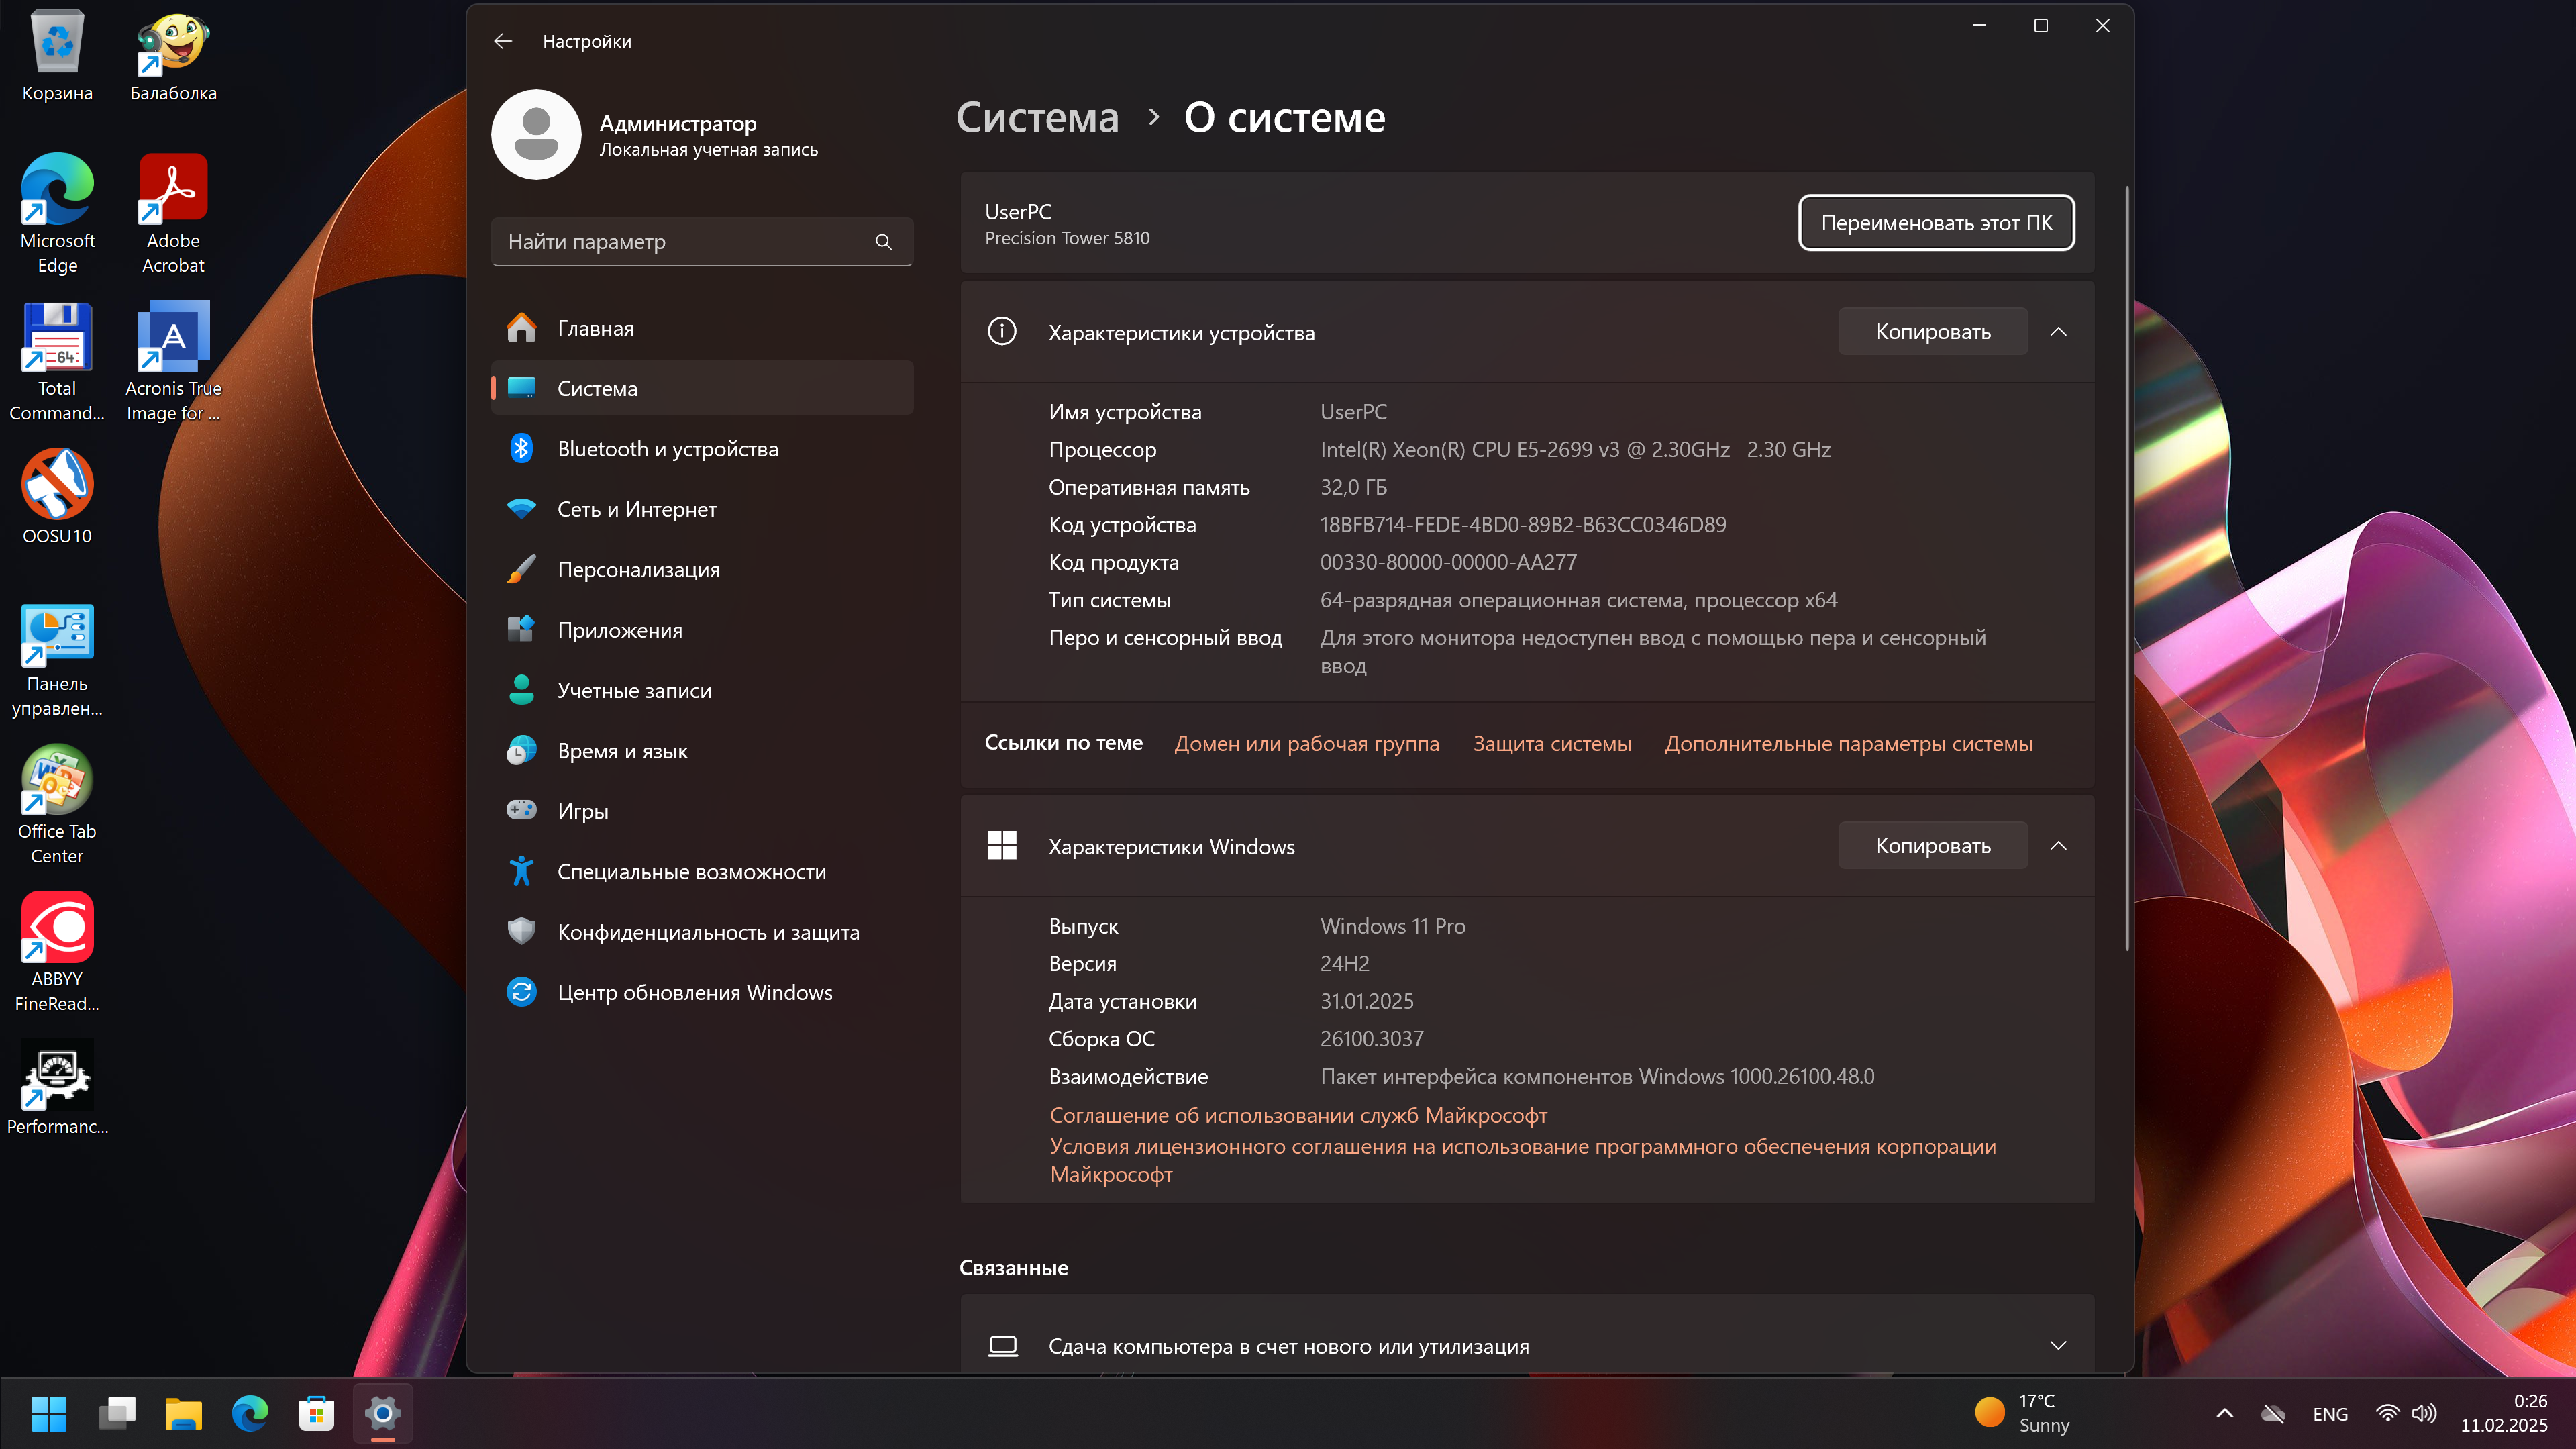
Task: Select the Adobe Acrobat desktop shortcut
Action: pos(173,213)
